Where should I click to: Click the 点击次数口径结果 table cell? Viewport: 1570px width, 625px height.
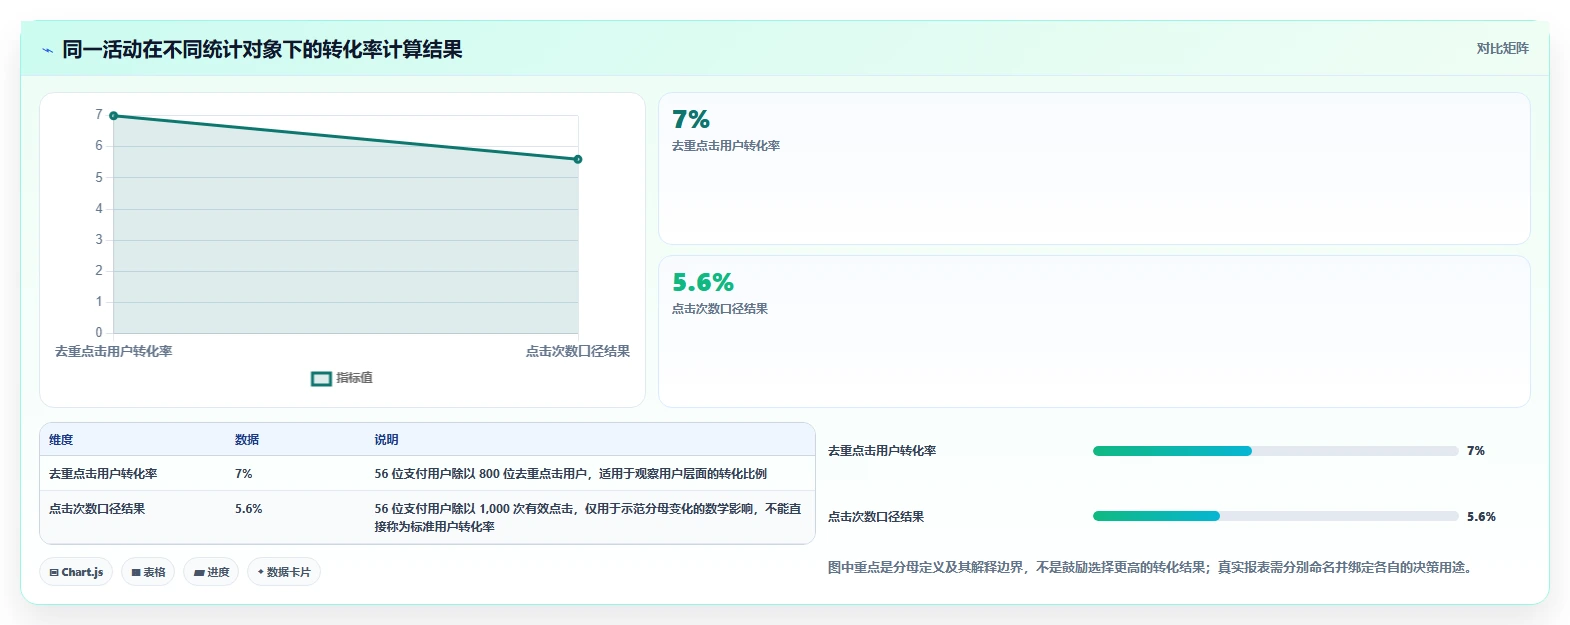coord(97,509)
